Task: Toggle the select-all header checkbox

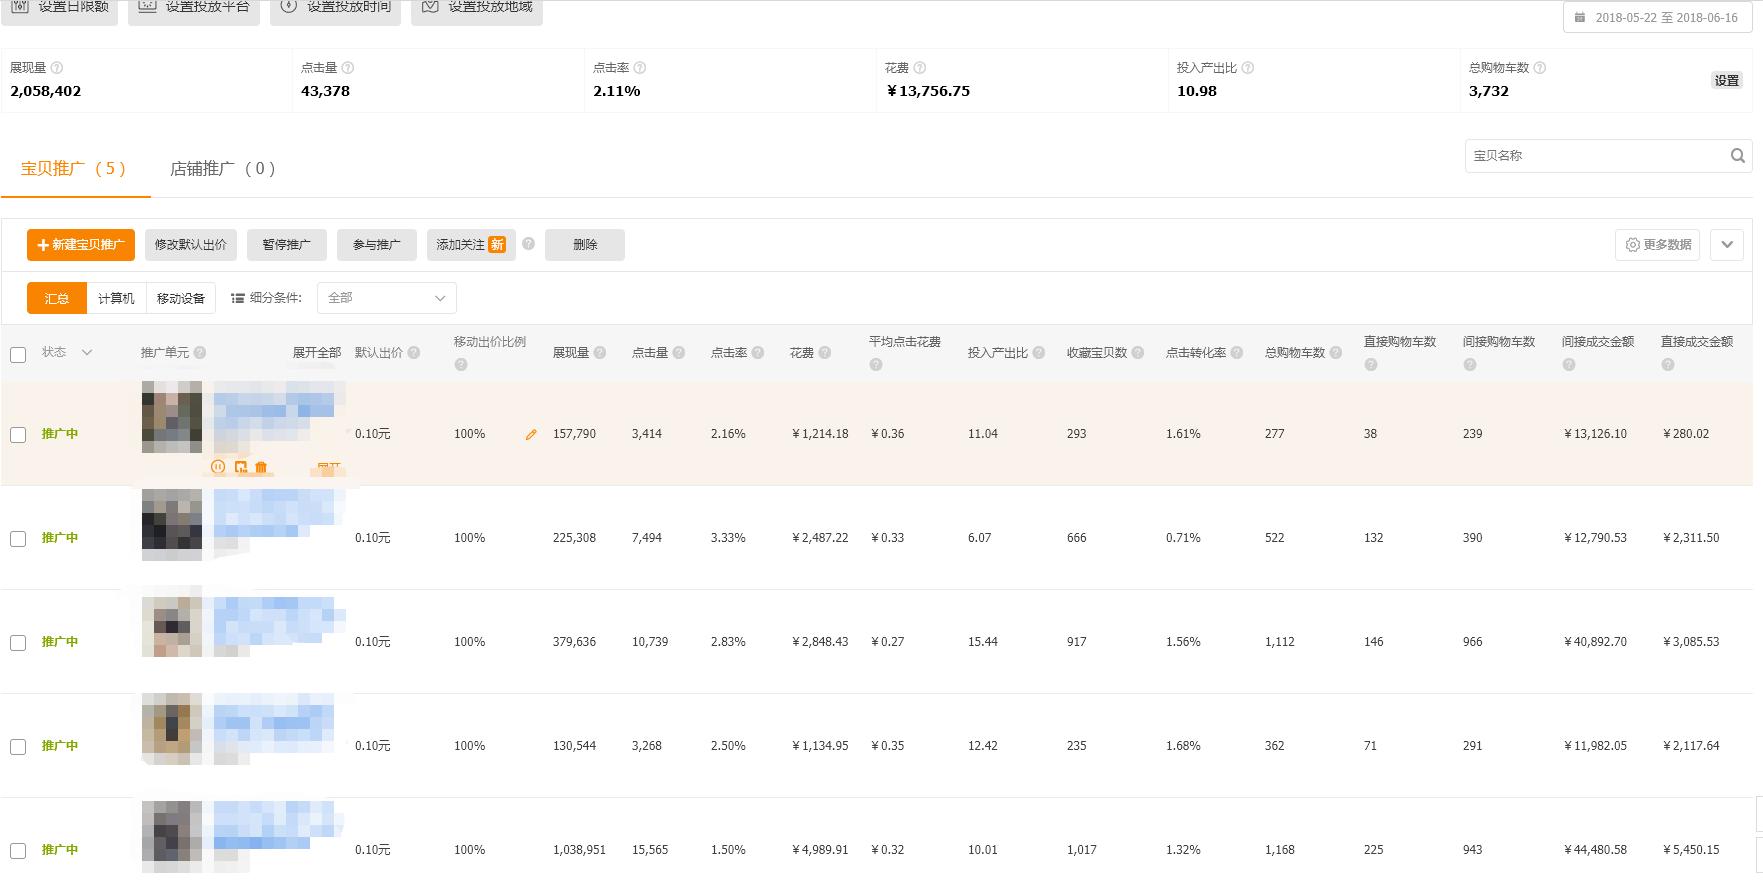Action: (18, 354)
